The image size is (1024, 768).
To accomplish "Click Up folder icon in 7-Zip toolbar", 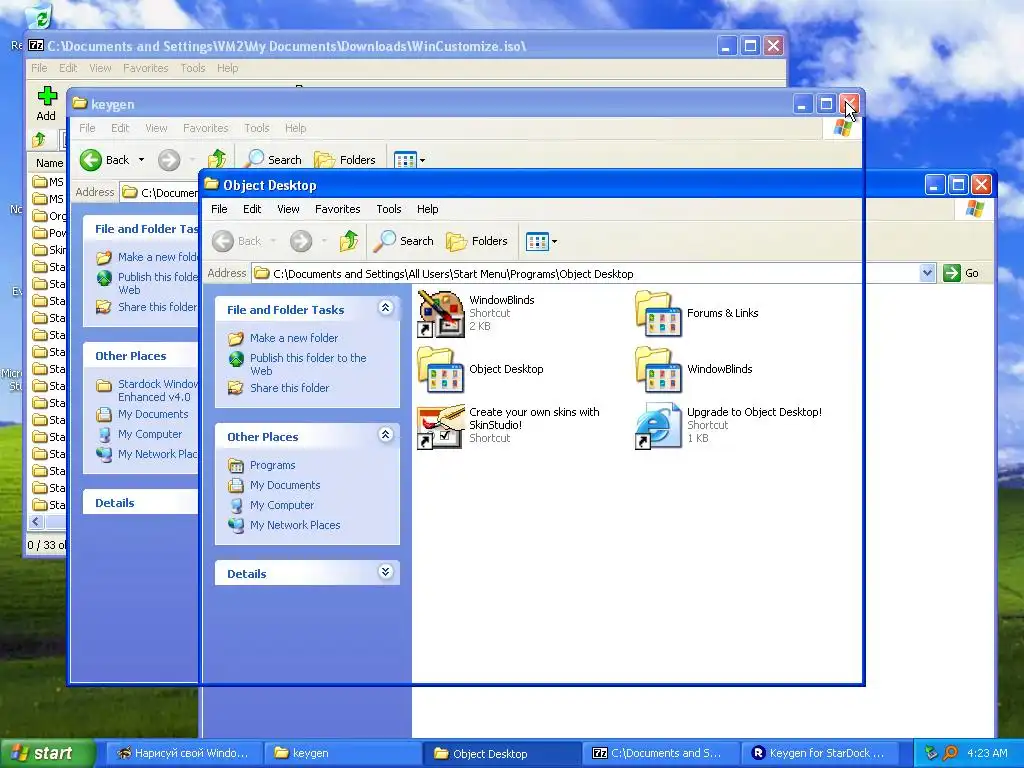I will point(39,139).
